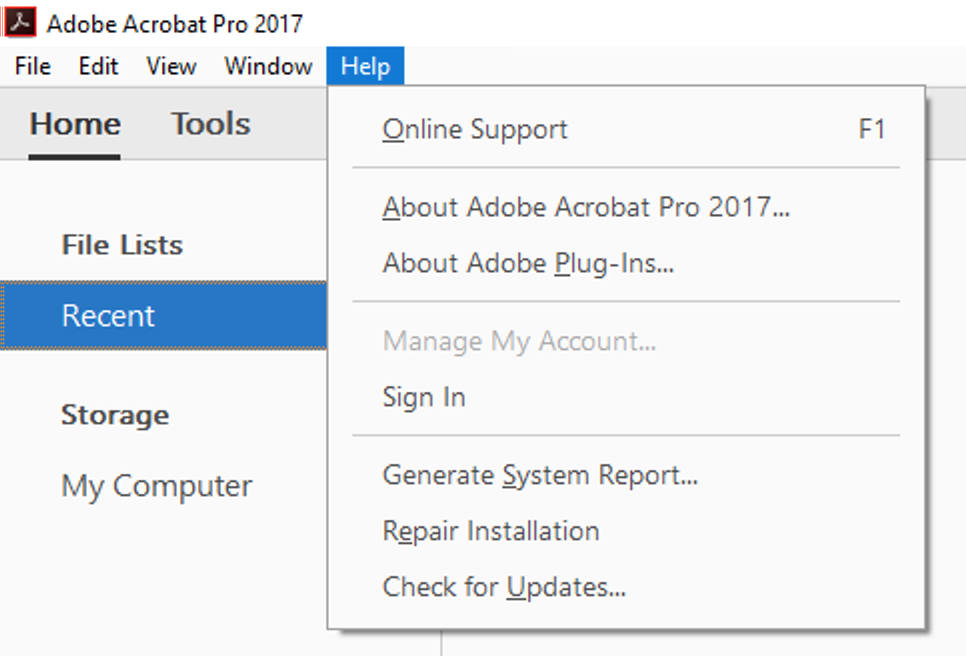Select Online Support from Help menu
The image size is (966, 656).
click(474, 128)
